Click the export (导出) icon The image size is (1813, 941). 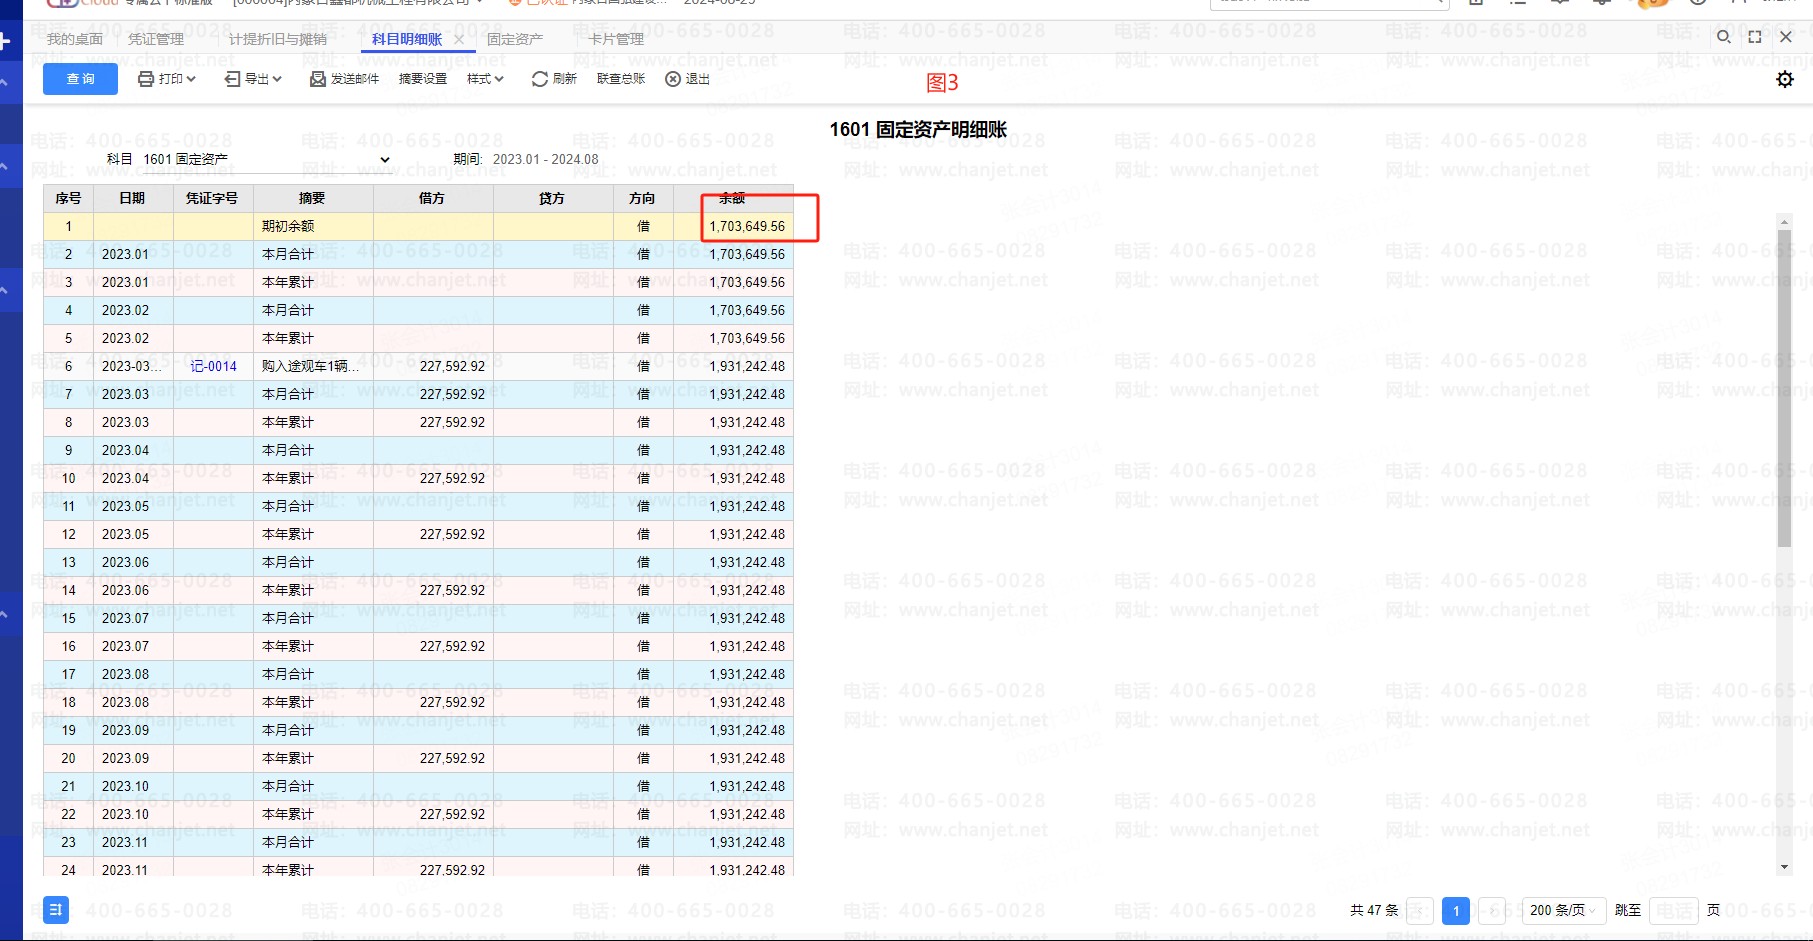pyautogui.click(x=232, y=79)
